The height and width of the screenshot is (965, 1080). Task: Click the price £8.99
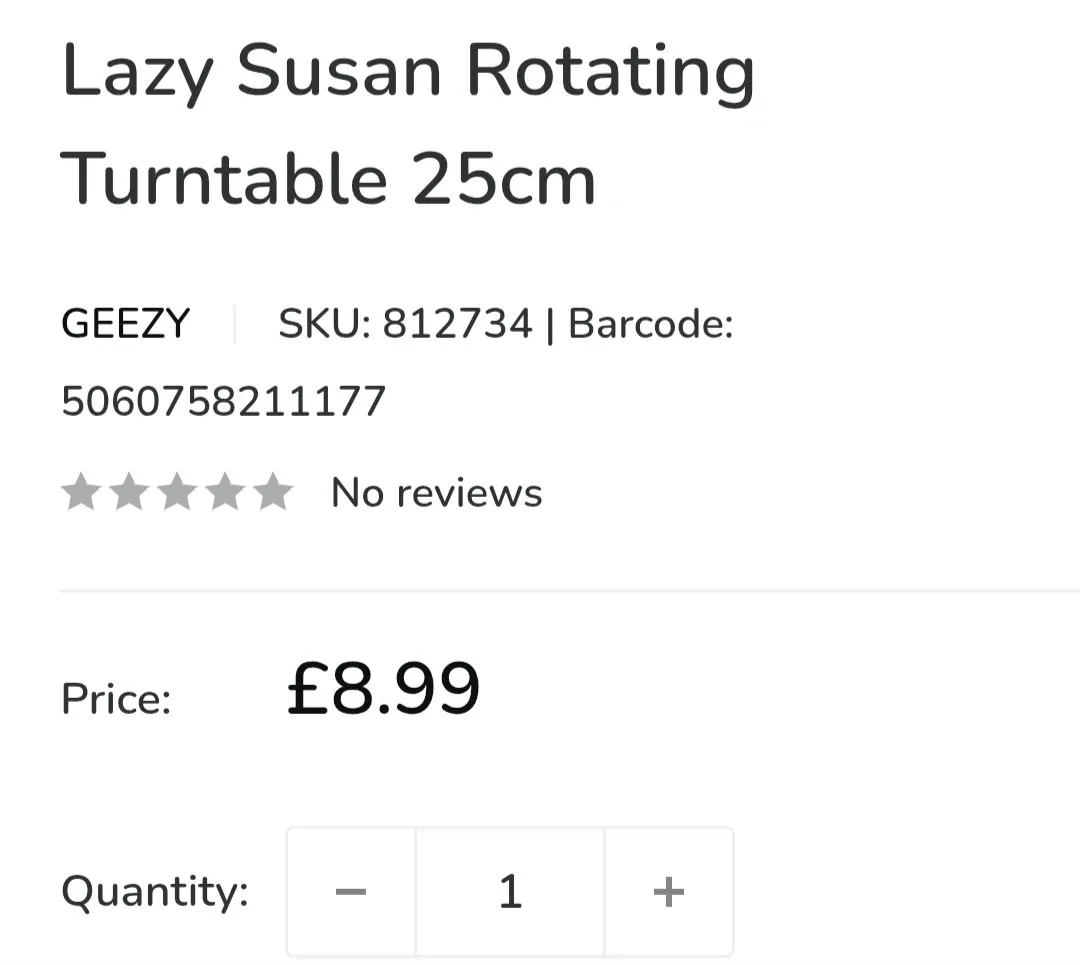pos(383,686)
